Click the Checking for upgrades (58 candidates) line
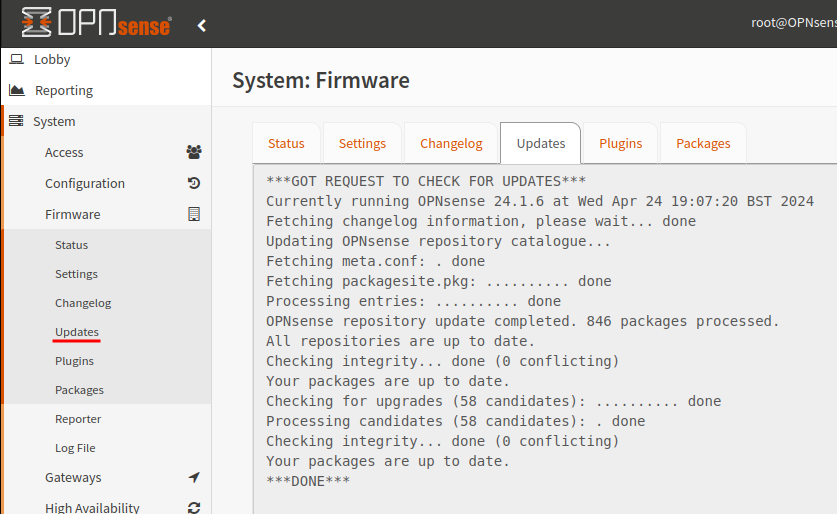This screenshot has height=514, width=837. coord(494,401)
